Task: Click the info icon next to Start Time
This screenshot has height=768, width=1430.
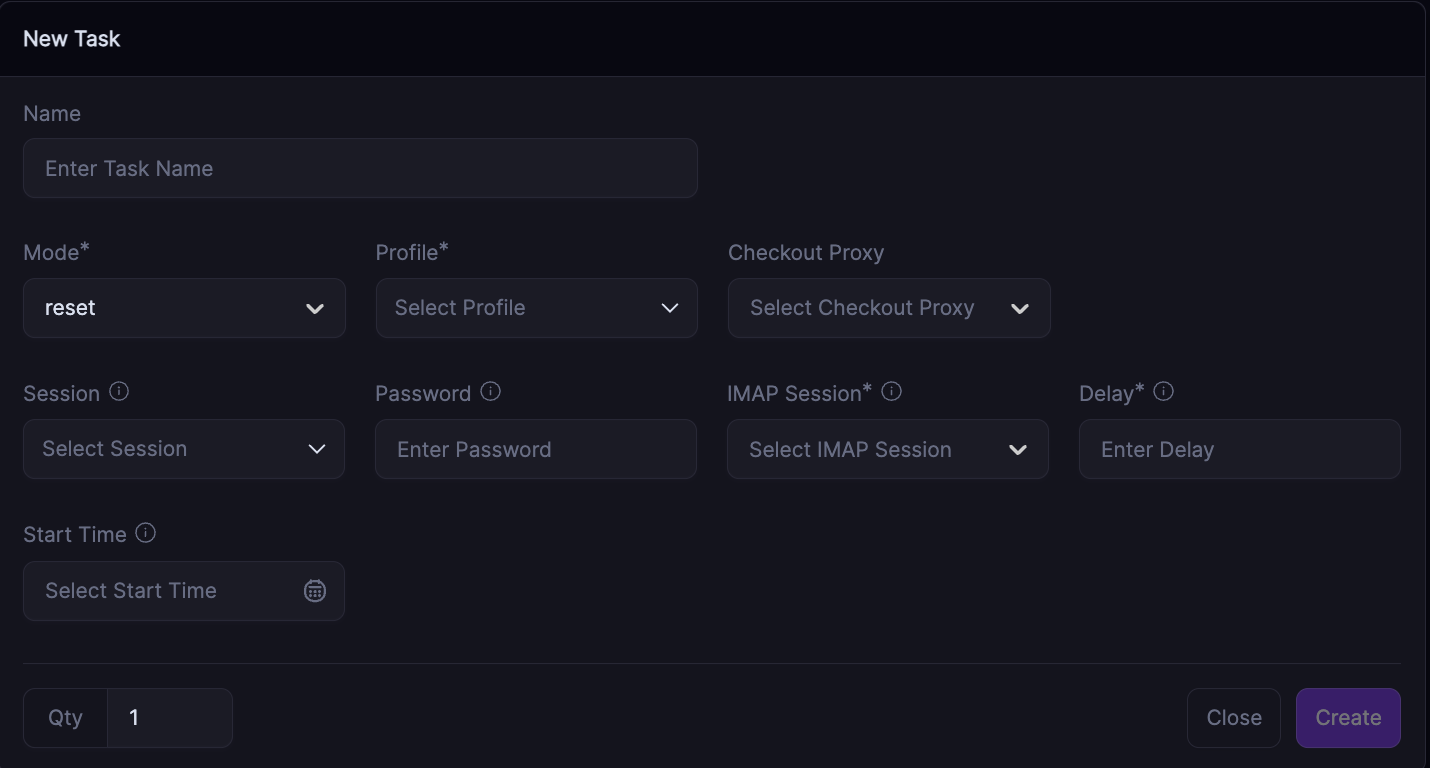Action: [x=145, y=533]
